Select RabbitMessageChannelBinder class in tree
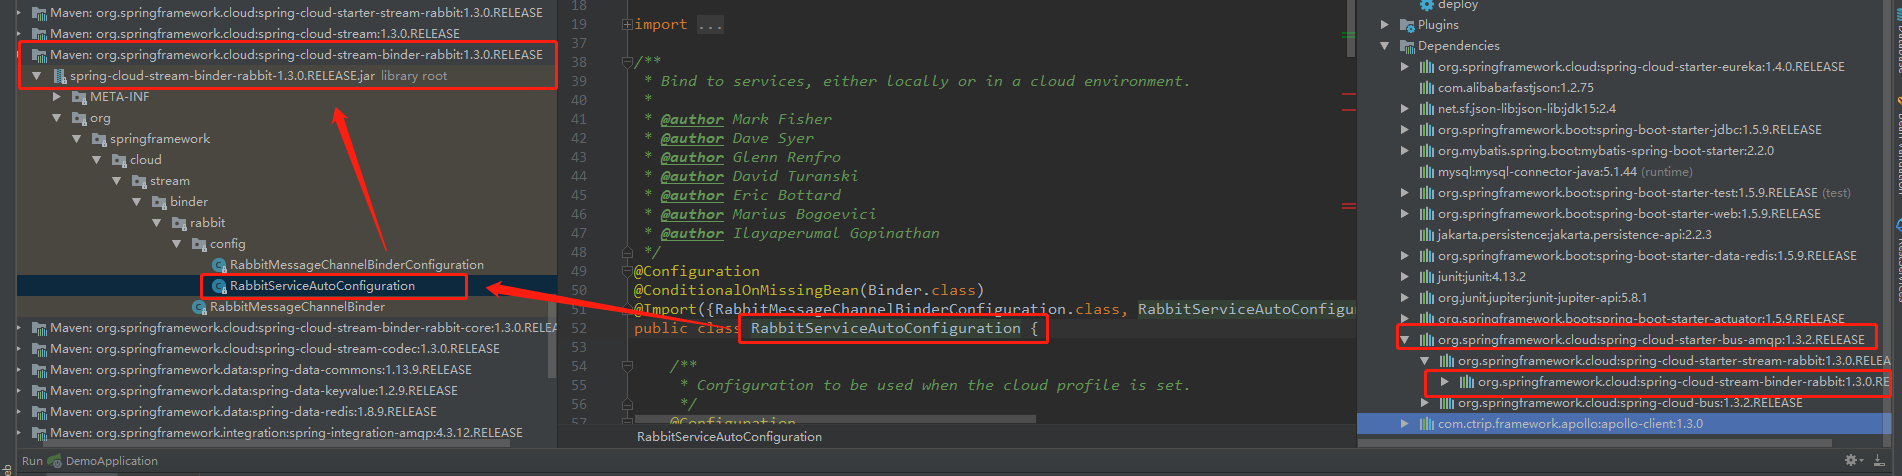This screenshot has height=476, width=1902. click(x=297, y=307)
